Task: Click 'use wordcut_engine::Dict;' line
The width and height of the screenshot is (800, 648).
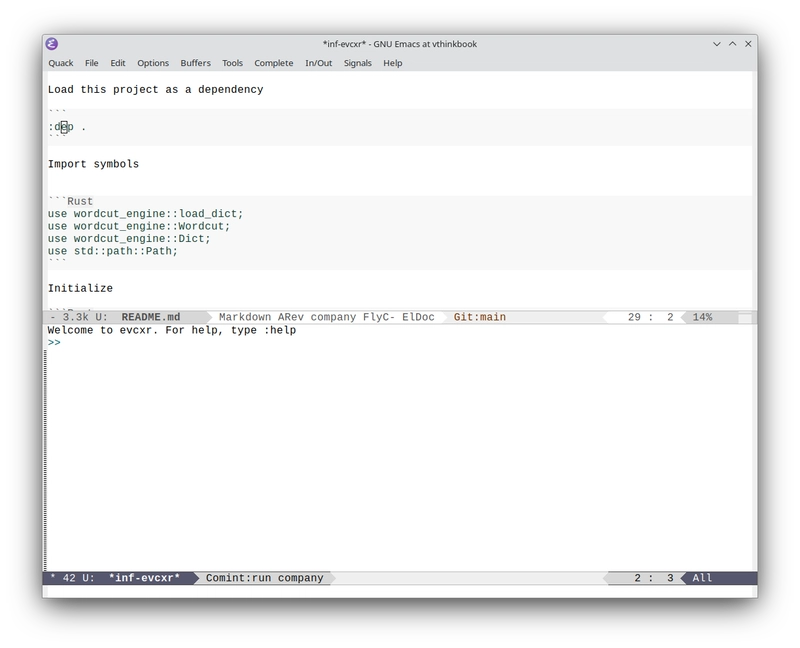Action: pos(129,238)
